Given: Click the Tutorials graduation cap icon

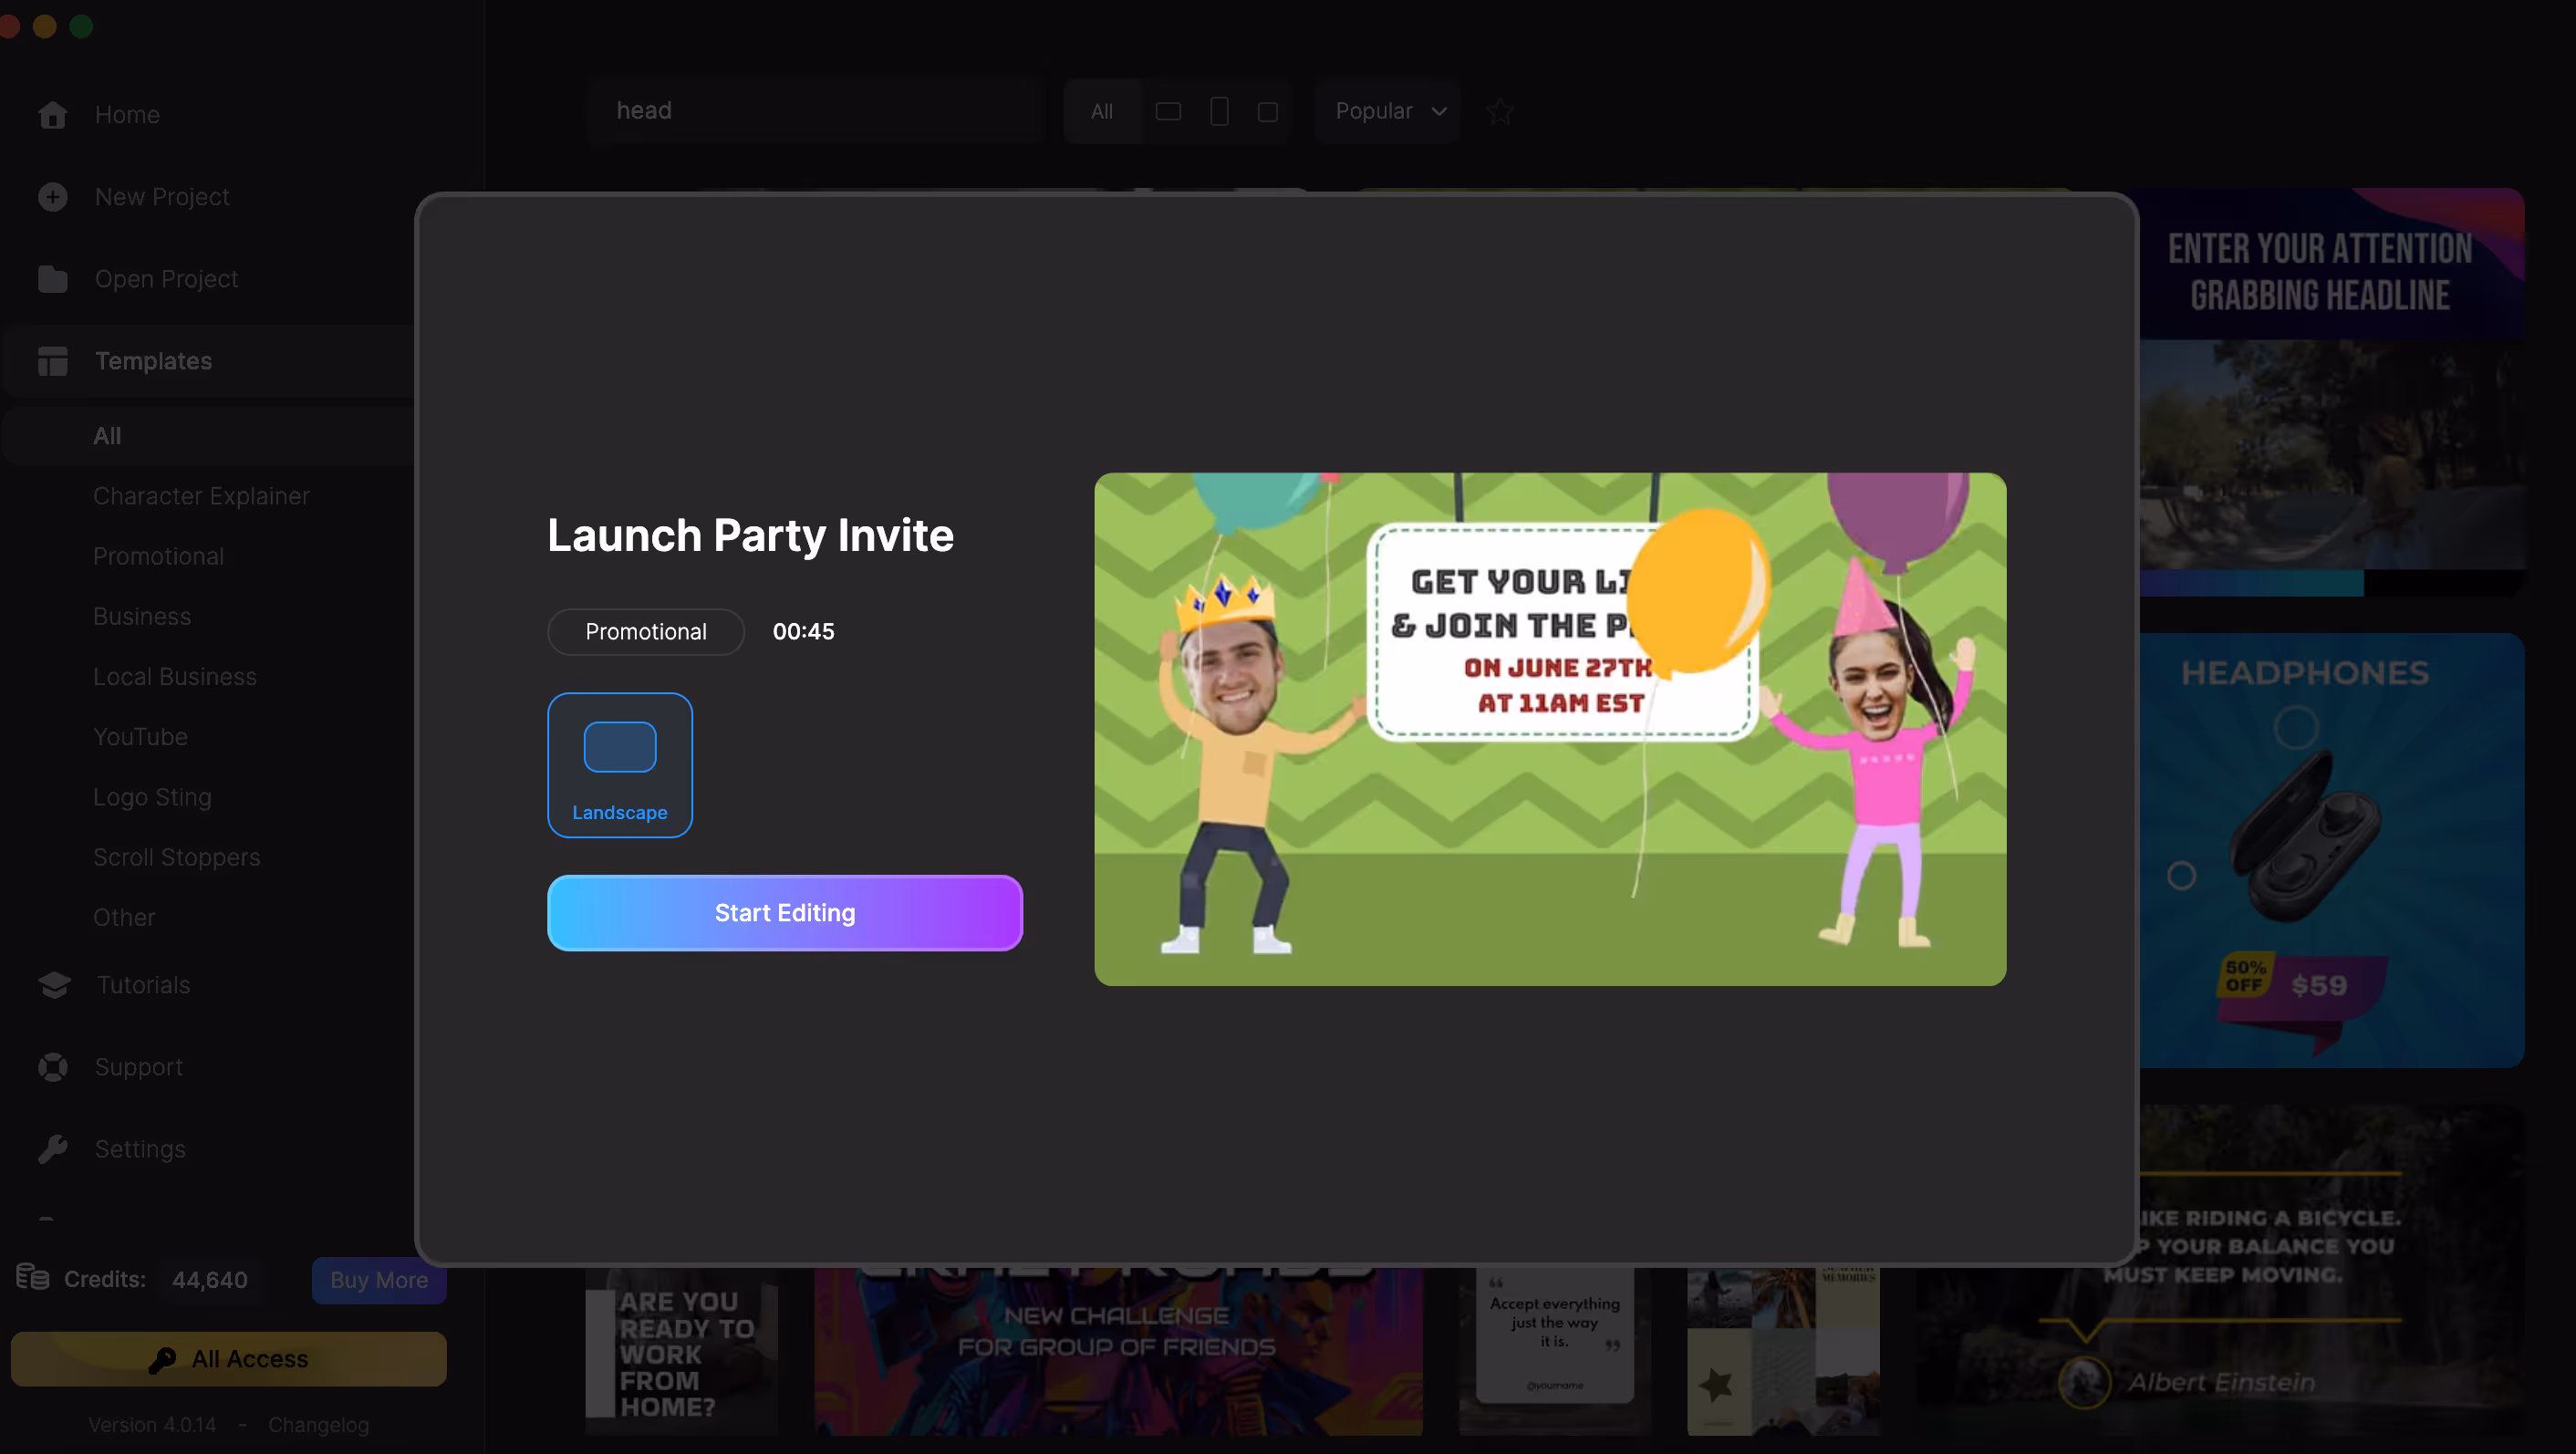Looking at the screenshot, I should click(x=54, y=985).
